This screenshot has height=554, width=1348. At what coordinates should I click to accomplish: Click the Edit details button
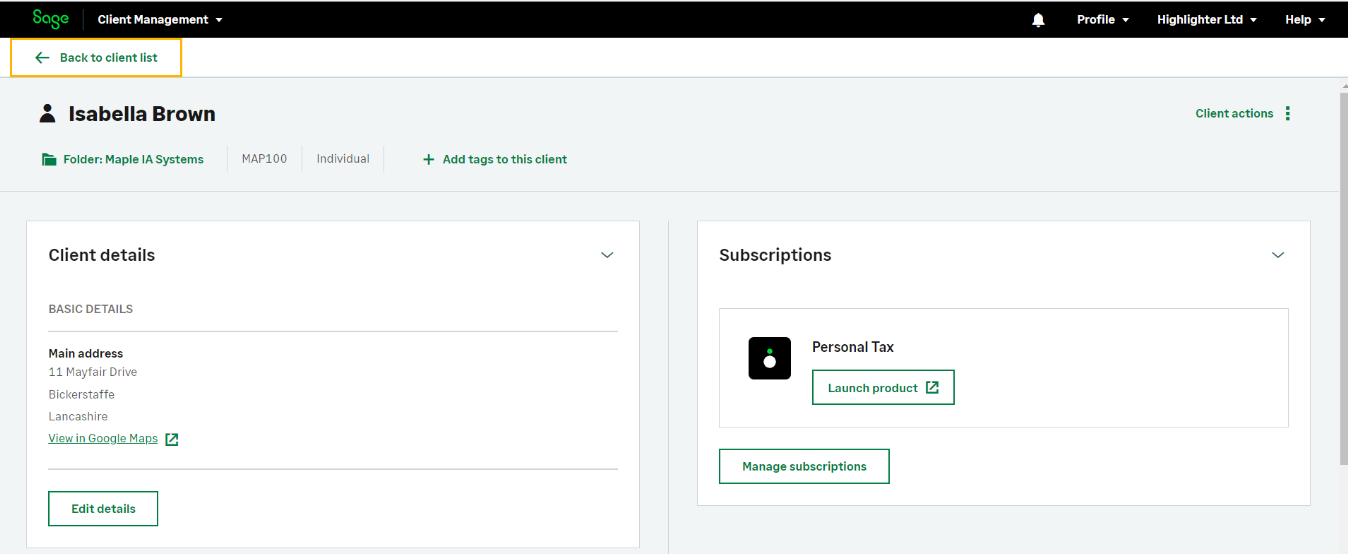point(103,508)
